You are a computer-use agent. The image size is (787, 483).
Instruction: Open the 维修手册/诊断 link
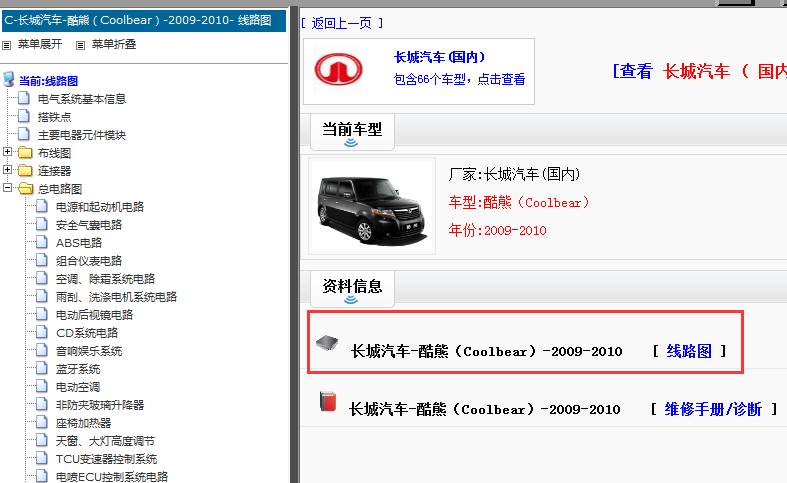(713, 409)
